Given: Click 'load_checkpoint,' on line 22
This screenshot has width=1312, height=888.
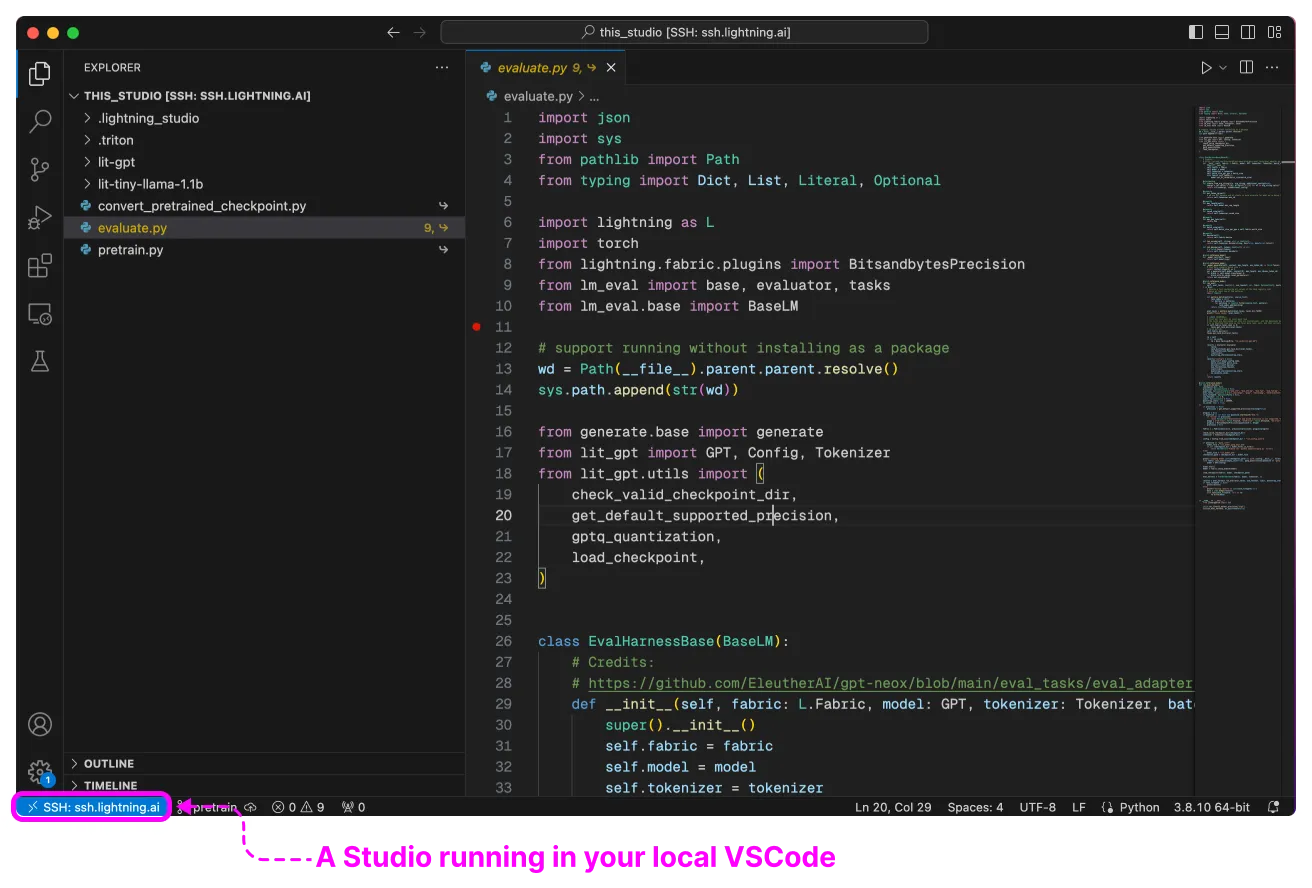Looking at the screenshot, I should (x=639, y=557).
